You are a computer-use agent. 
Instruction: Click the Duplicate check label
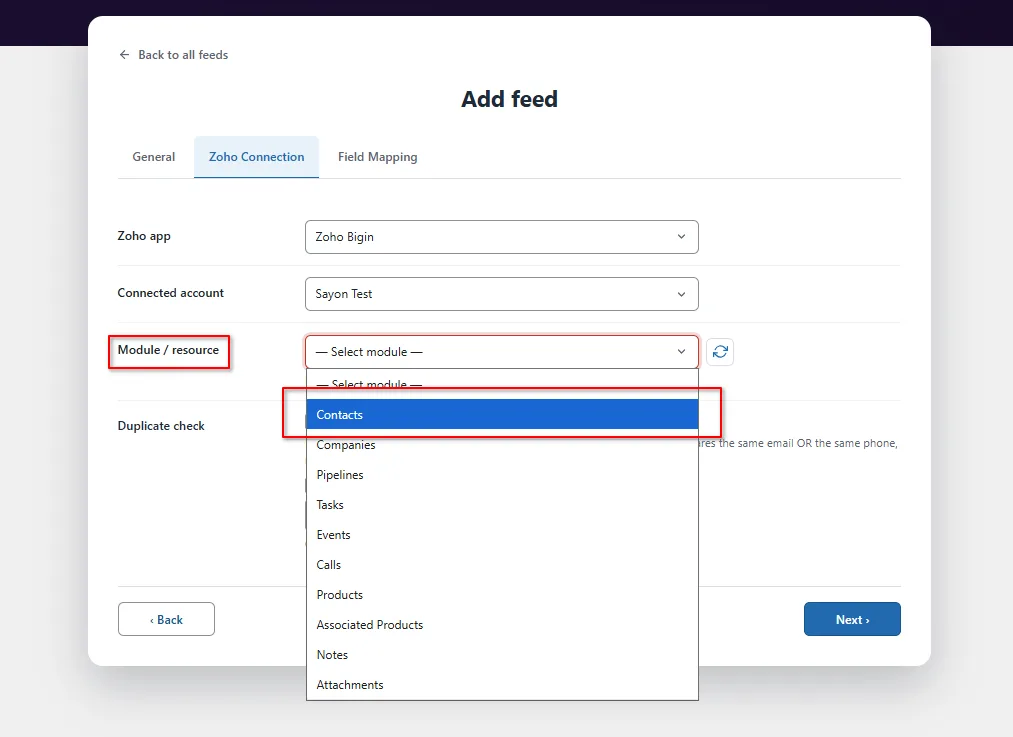[x=161, y=426]
